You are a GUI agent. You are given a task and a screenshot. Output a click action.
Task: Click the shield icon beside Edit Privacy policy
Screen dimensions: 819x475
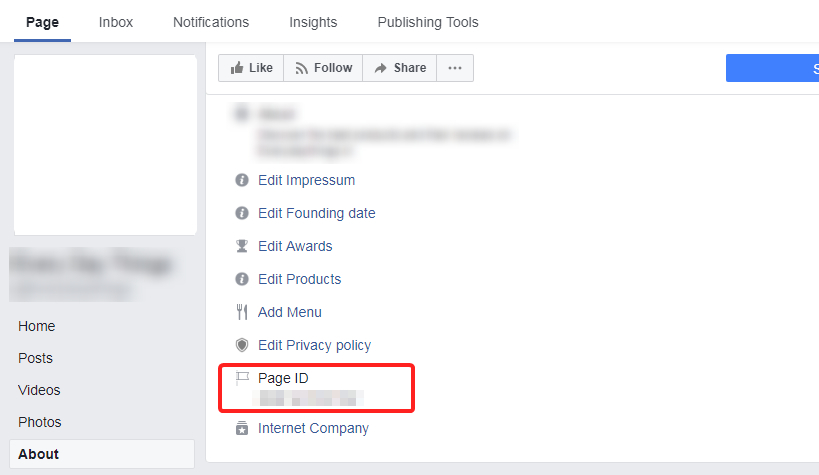(x=242, y=345)
